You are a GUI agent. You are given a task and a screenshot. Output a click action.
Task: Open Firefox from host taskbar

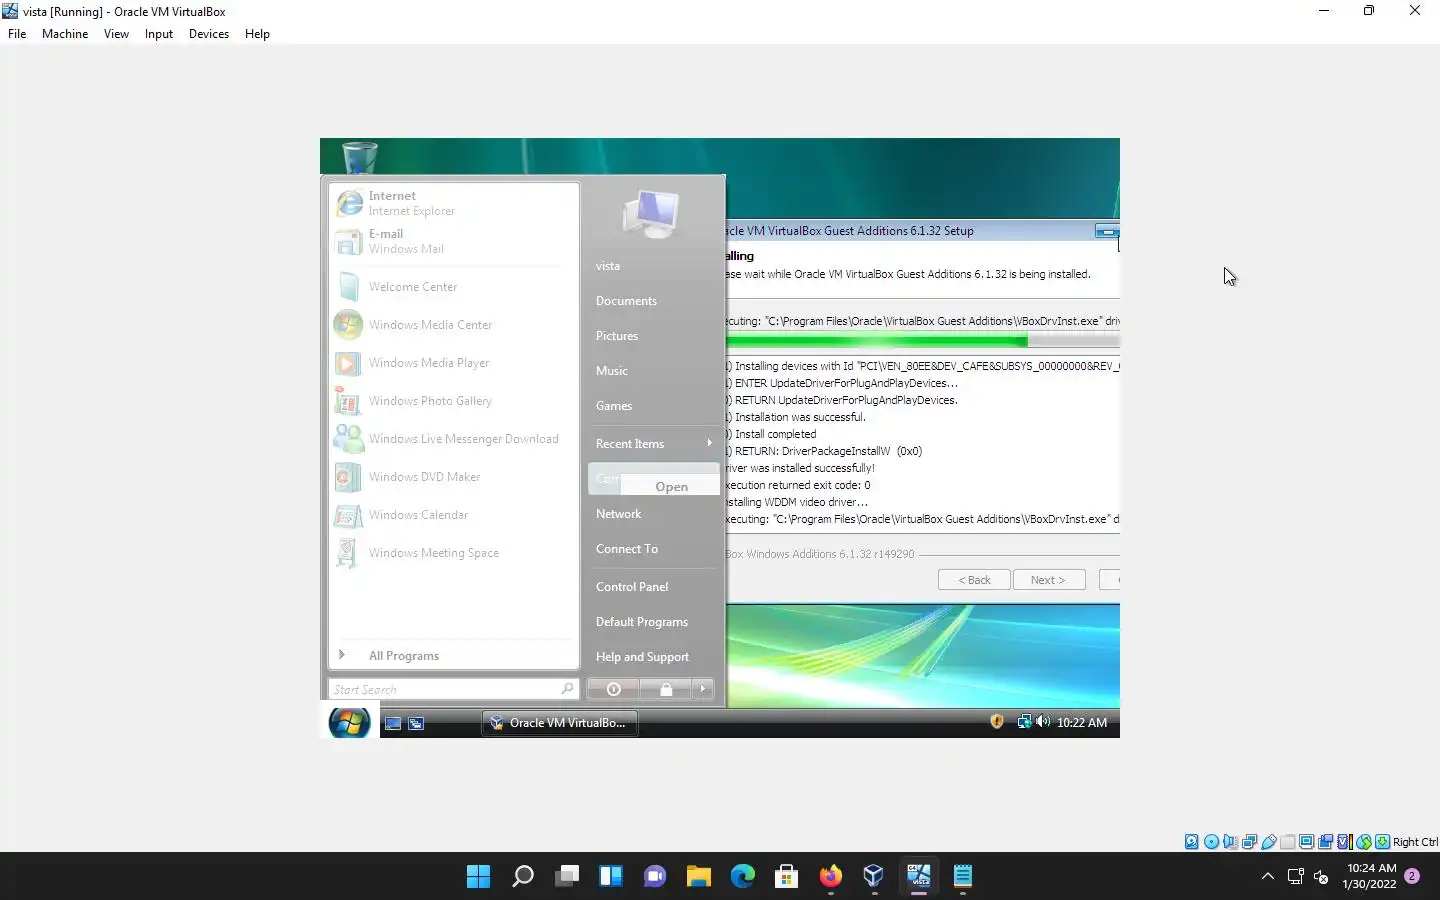click(830, 877)
